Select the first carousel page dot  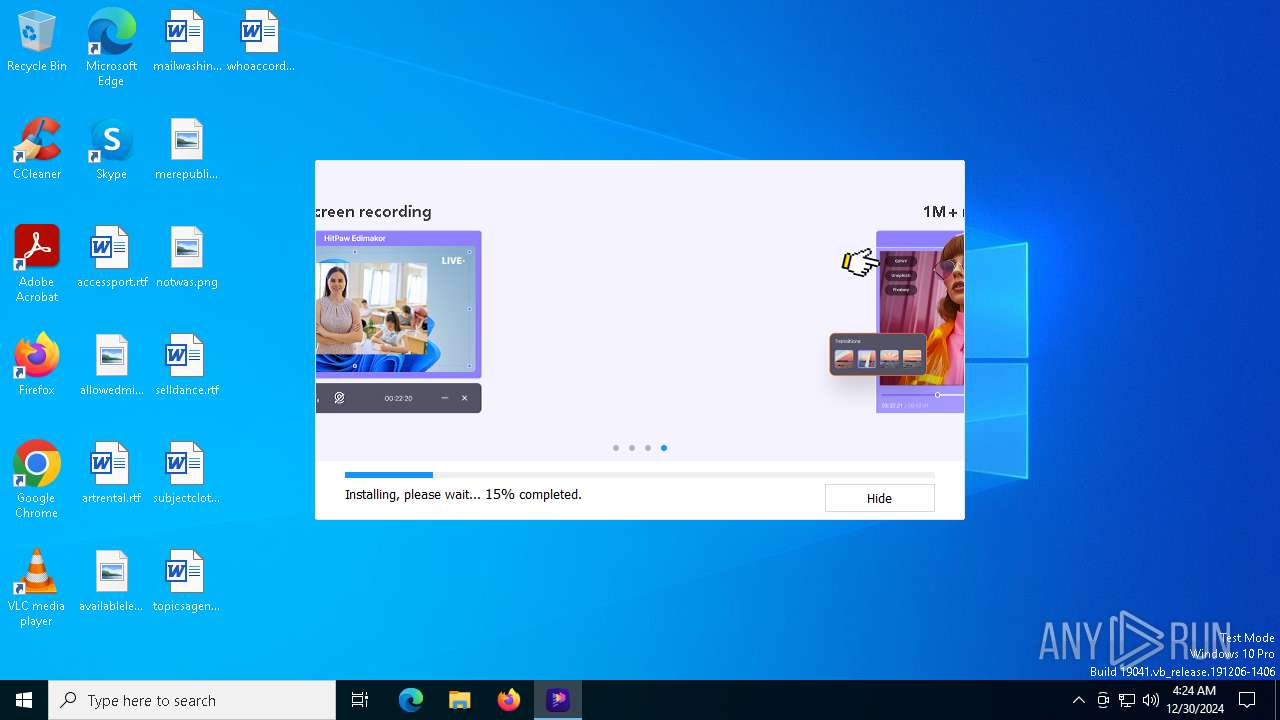coord(616,448)
